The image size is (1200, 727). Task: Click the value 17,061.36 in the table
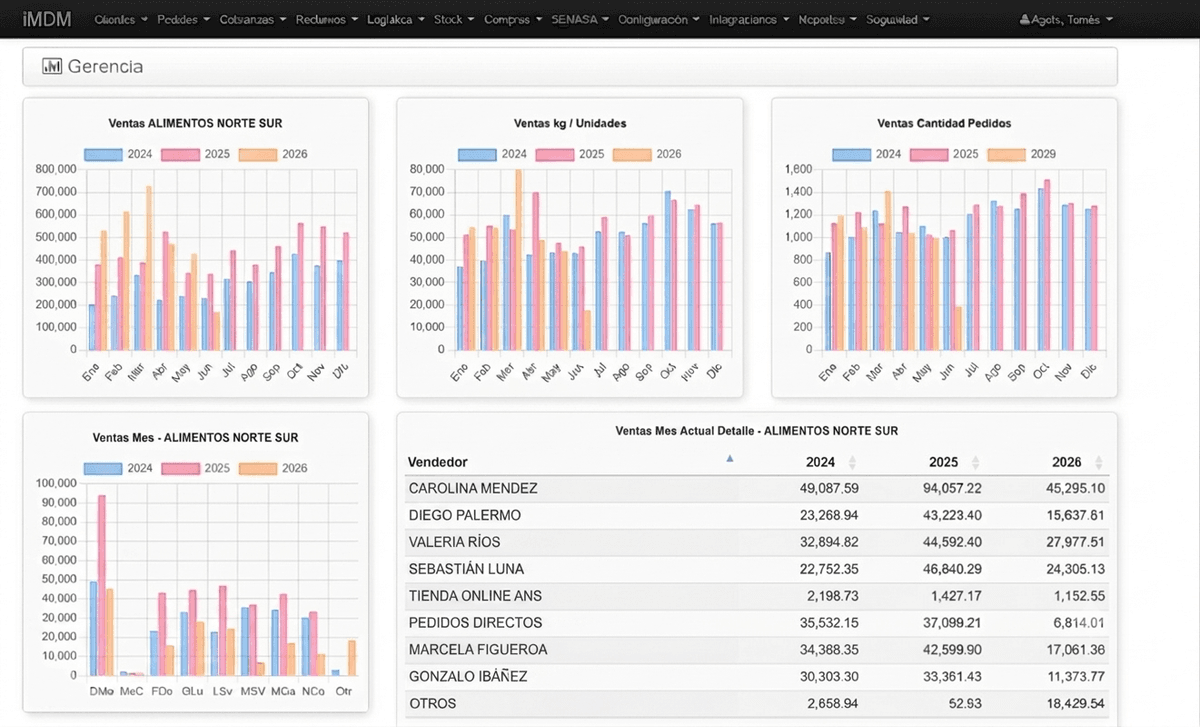(1075, 650)
